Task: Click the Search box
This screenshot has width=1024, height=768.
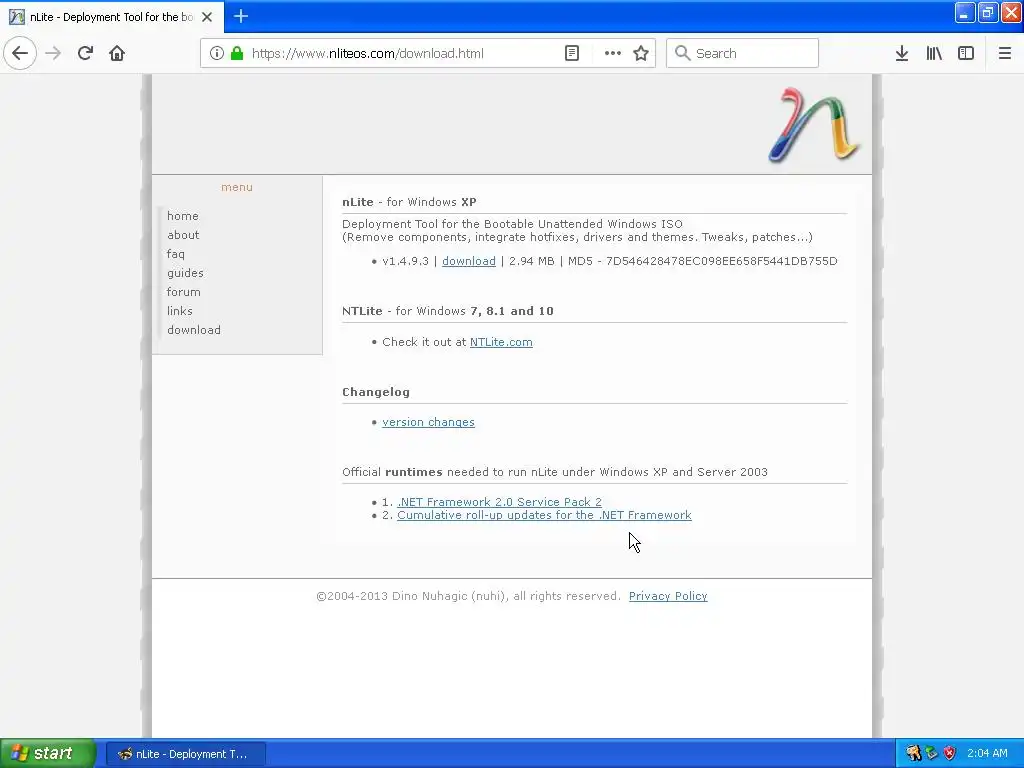Action: (x=743, y=53)
